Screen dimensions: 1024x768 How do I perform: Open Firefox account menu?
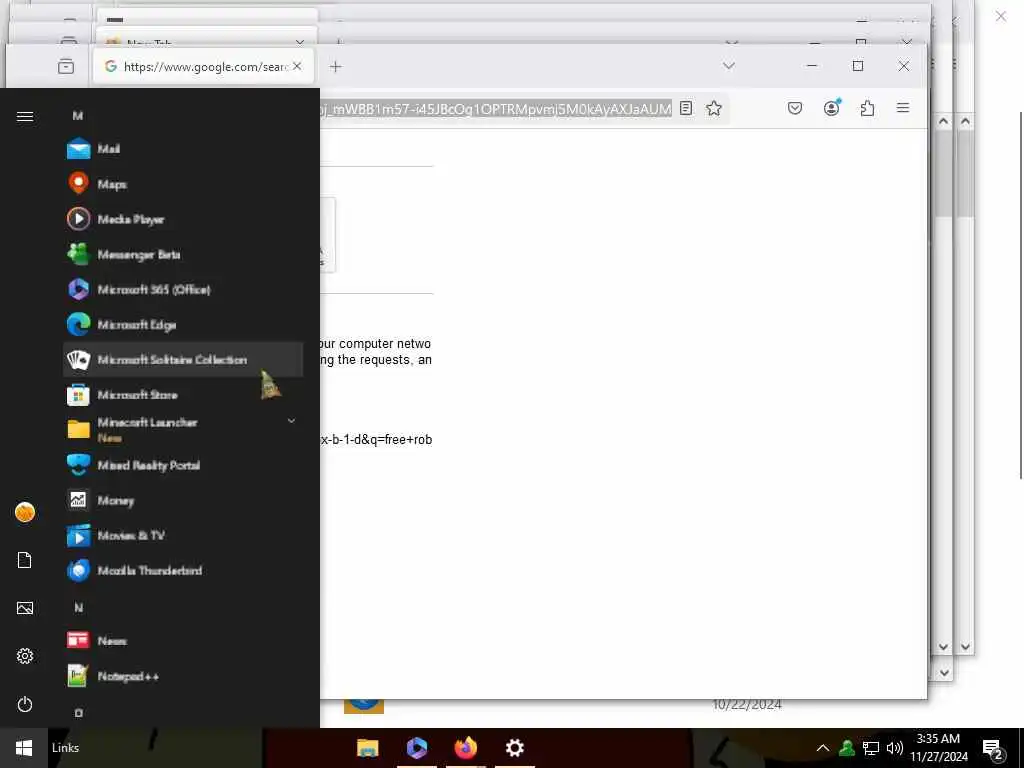(831, 108)
